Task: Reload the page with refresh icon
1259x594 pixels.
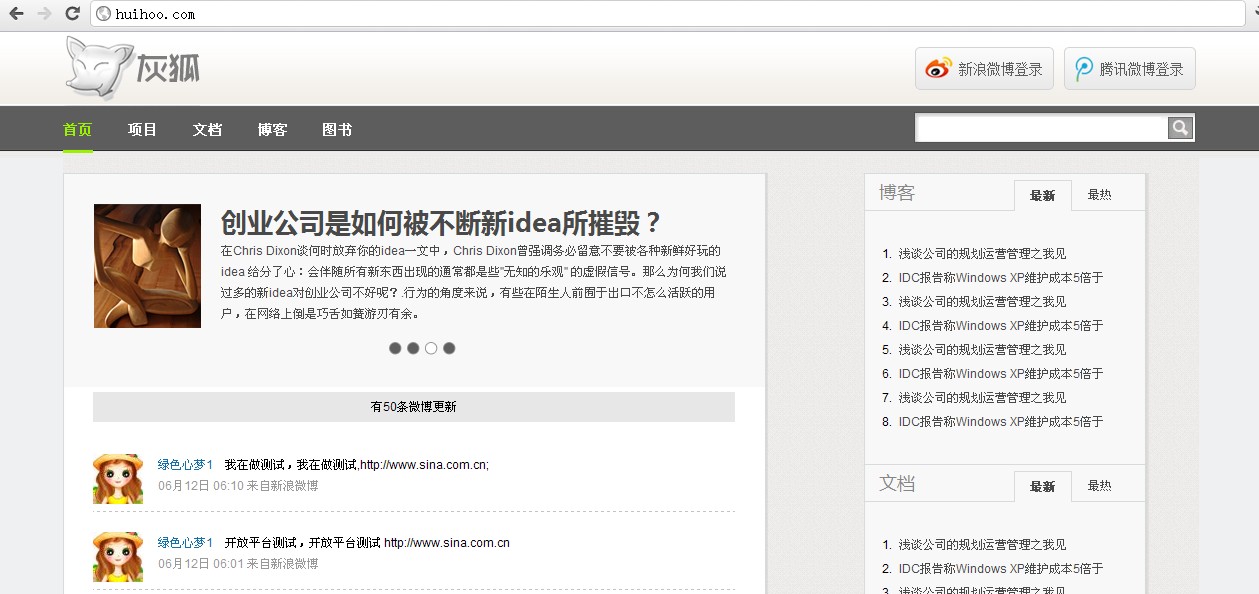Action: pyautogui.click(x=72, y=14)
